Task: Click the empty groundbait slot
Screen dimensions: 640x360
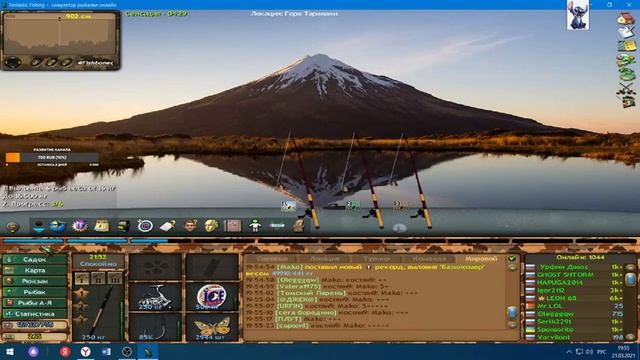Action: tap(155, 266)
